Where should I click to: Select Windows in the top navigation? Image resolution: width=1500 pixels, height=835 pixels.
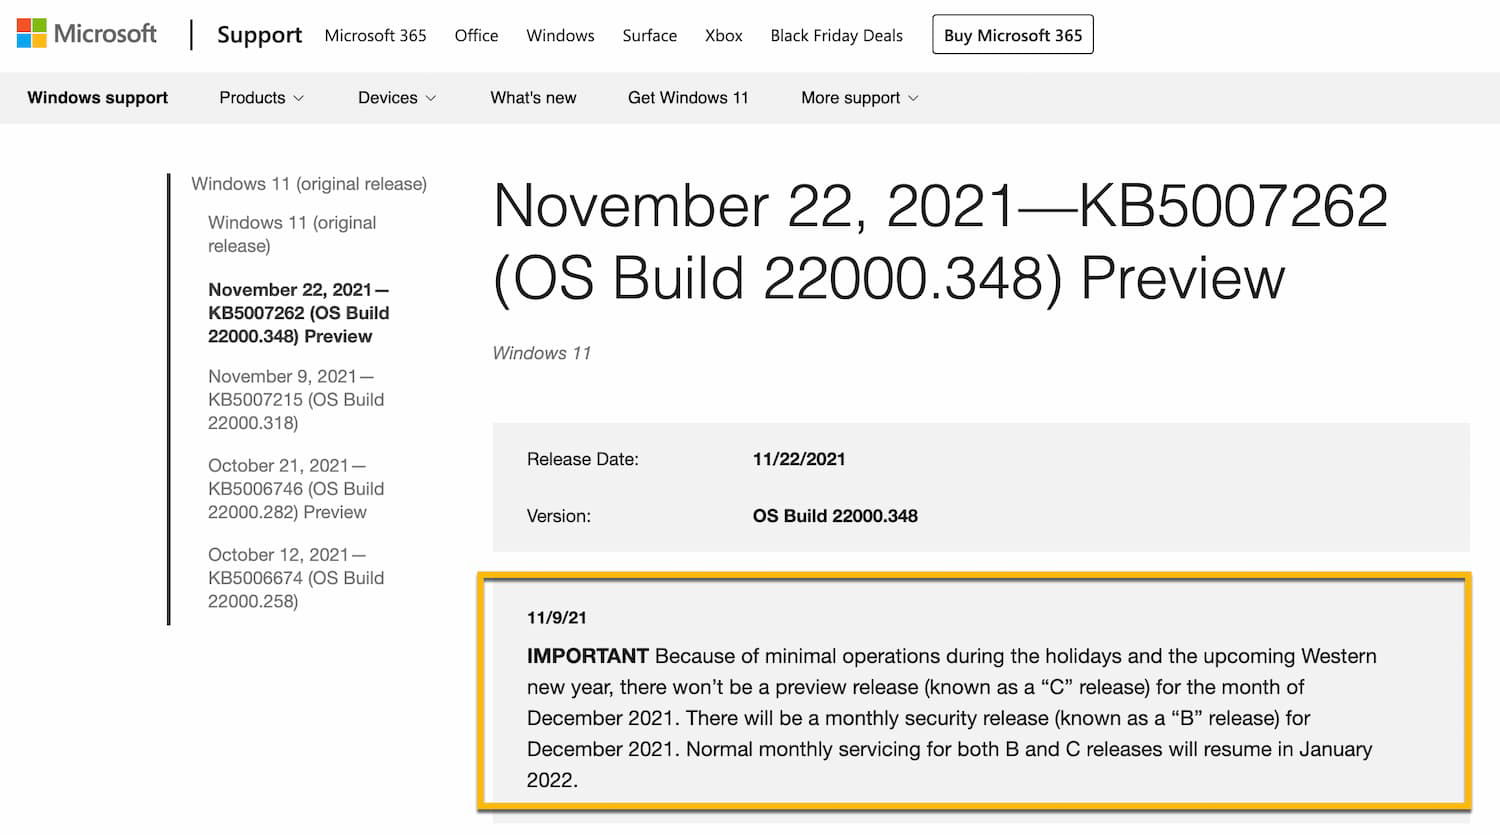(560, 36)
